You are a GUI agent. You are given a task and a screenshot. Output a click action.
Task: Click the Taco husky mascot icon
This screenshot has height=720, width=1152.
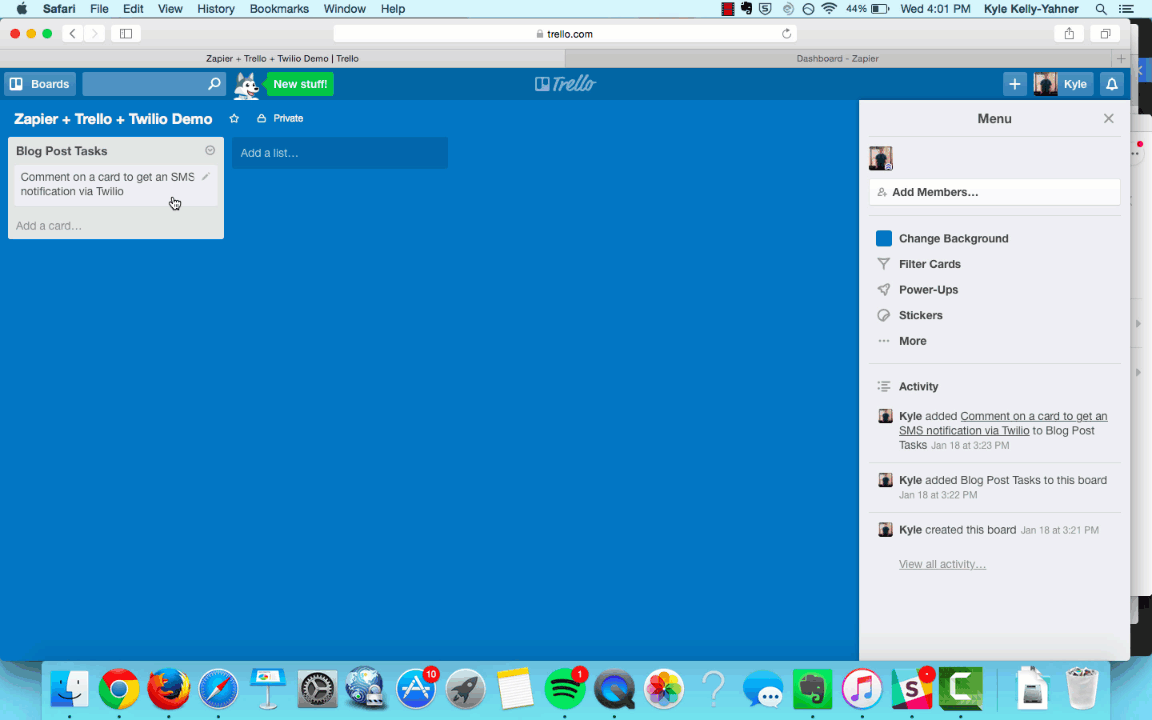point(247,85)
